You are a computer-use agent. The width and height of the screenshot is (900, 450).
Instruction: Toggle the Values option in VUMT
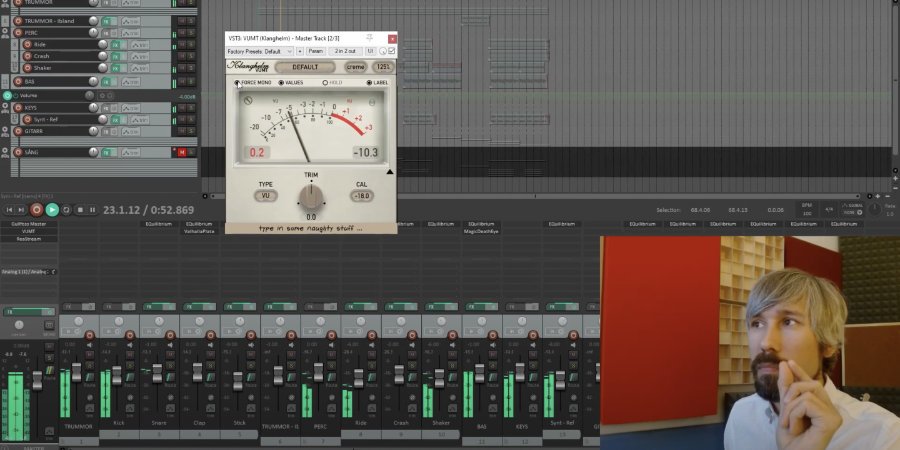click(291, 83)
